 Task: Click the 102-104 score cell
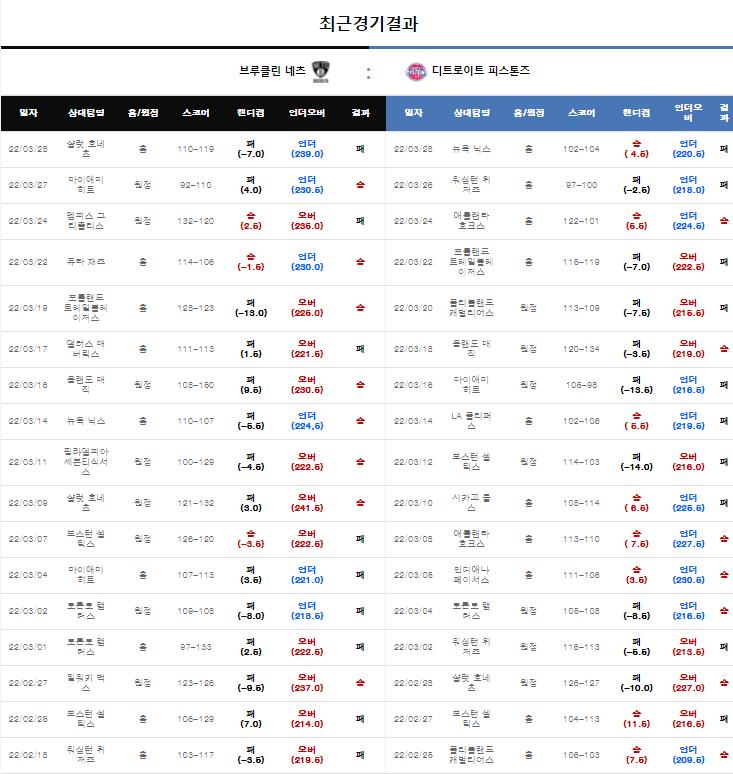[x=581, y=149]
